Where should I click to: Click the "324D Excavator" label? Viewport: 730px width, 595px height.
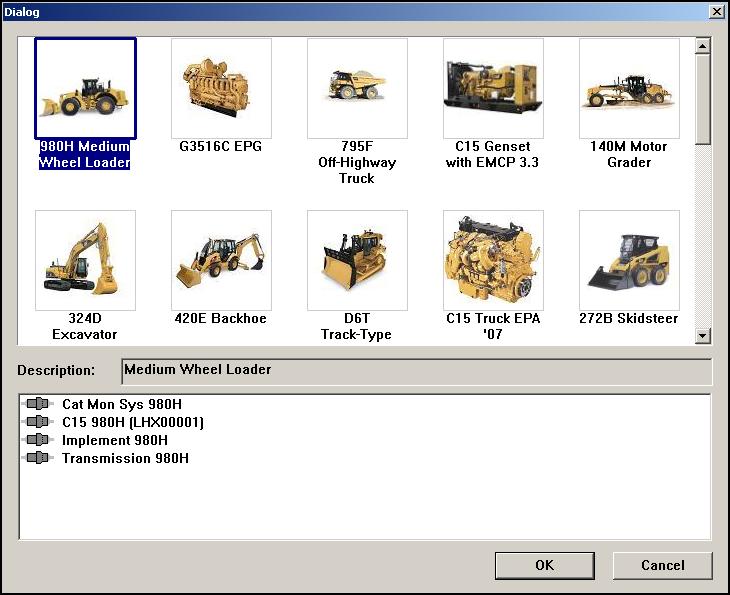pos(85,326)
